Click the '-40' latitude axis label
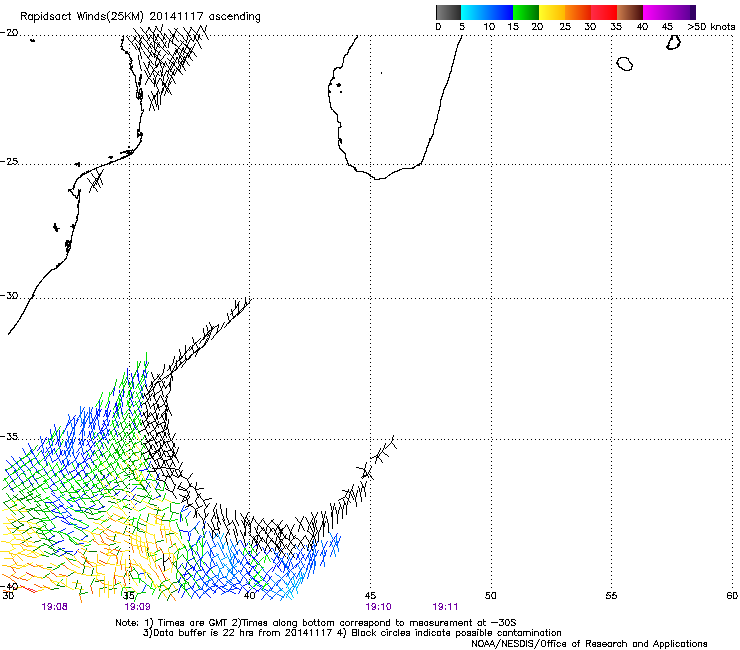Viewport: 740px width, 650px height. 9,586
